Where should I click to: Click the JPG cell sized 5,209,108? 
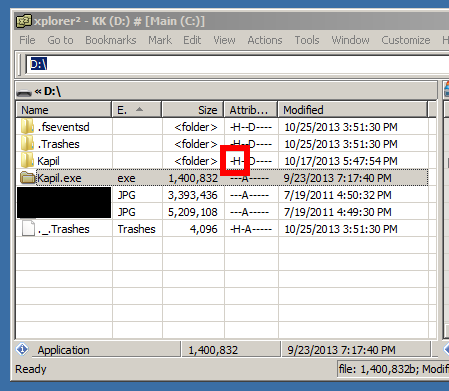tap(126, 212)
